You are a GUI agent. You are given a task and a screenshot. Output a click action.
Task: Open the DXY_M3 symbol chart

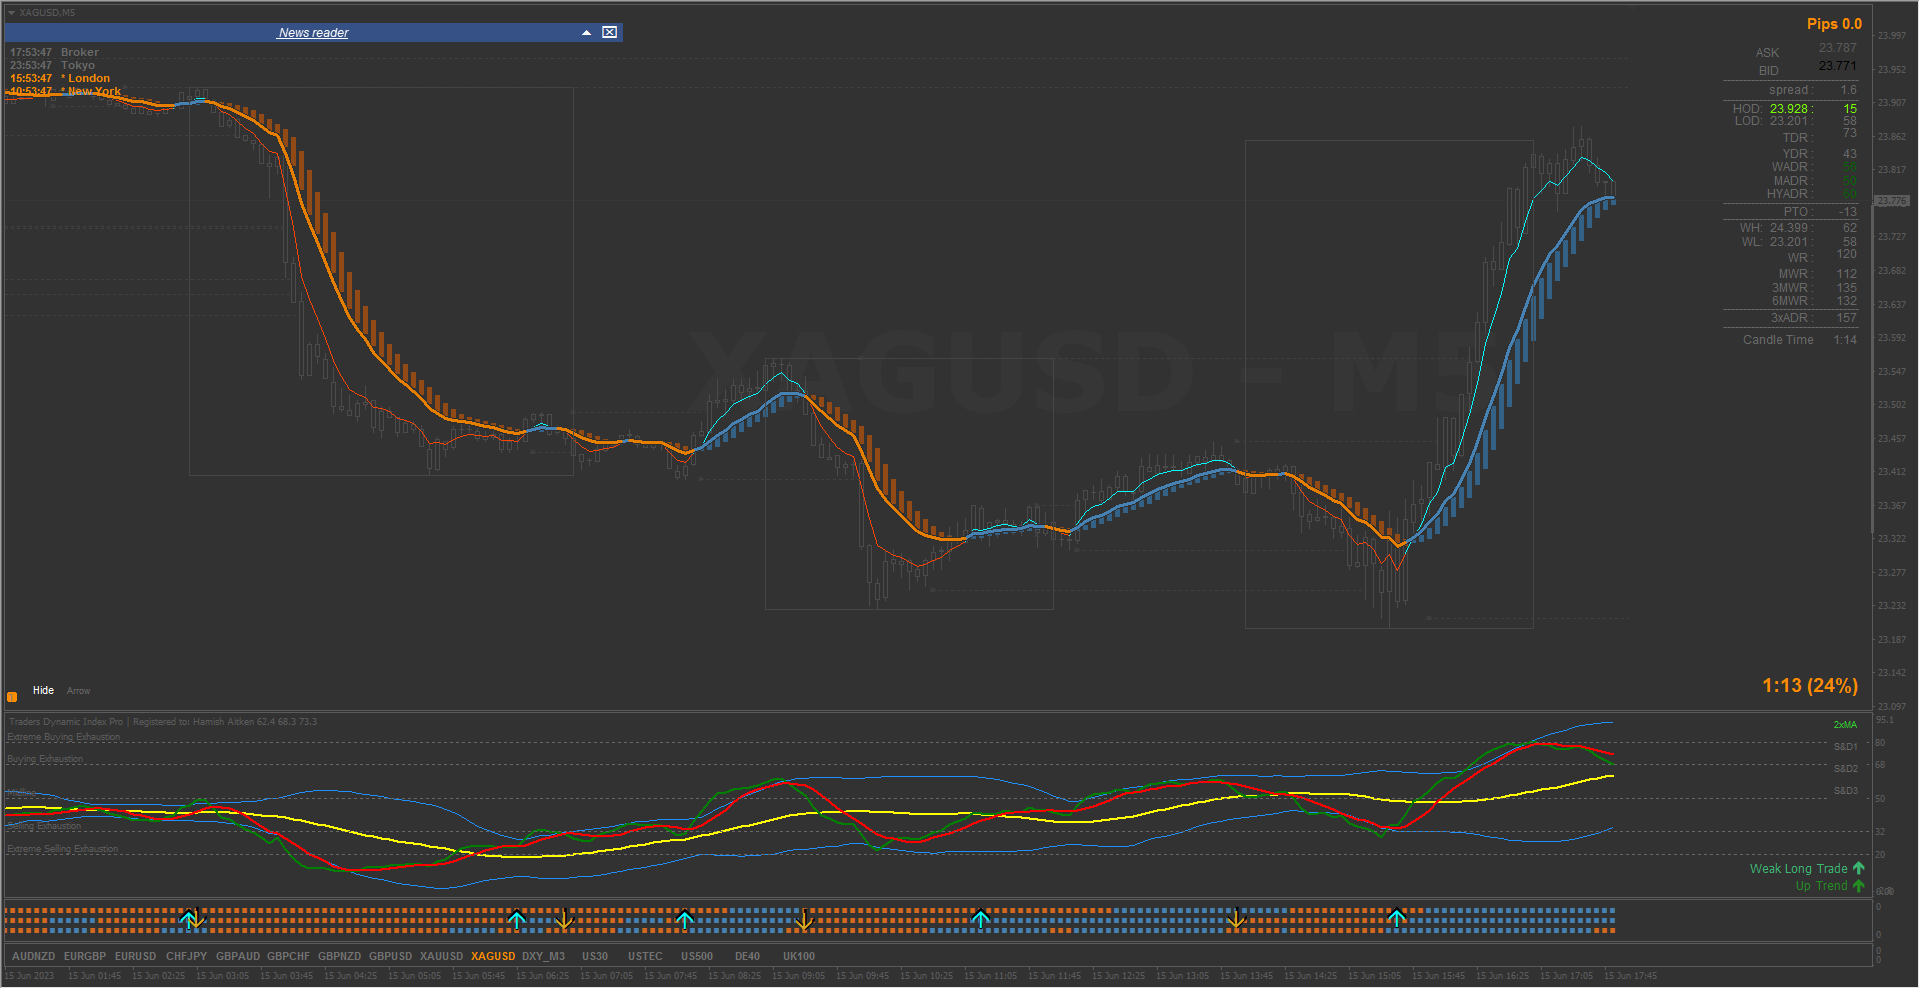tap(543, 957)
